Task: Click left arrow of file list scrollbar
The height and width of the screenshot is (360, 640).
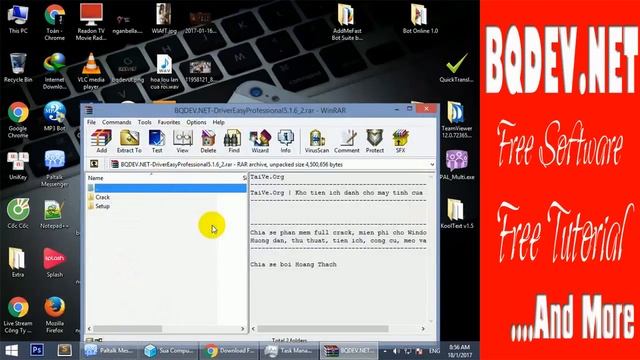Action: [x=90, y=329]
